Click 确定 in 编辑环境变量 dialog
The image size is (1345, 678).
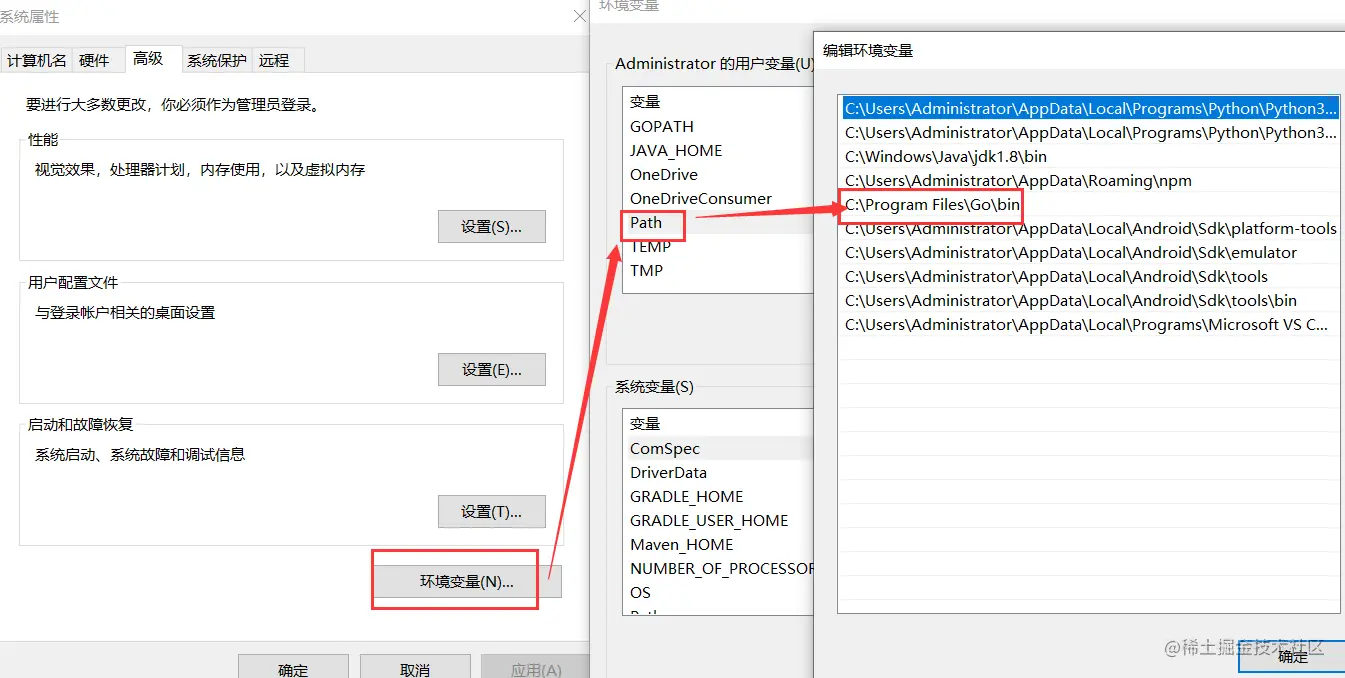point(1292,656)
